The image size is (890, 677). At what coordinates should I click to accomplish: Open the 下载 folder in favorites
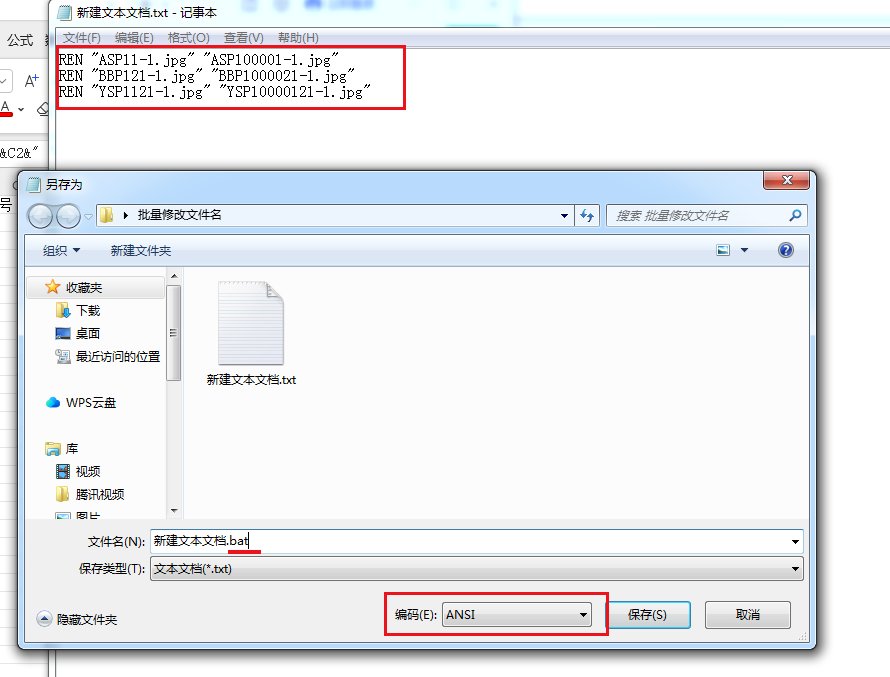point(88,310)
